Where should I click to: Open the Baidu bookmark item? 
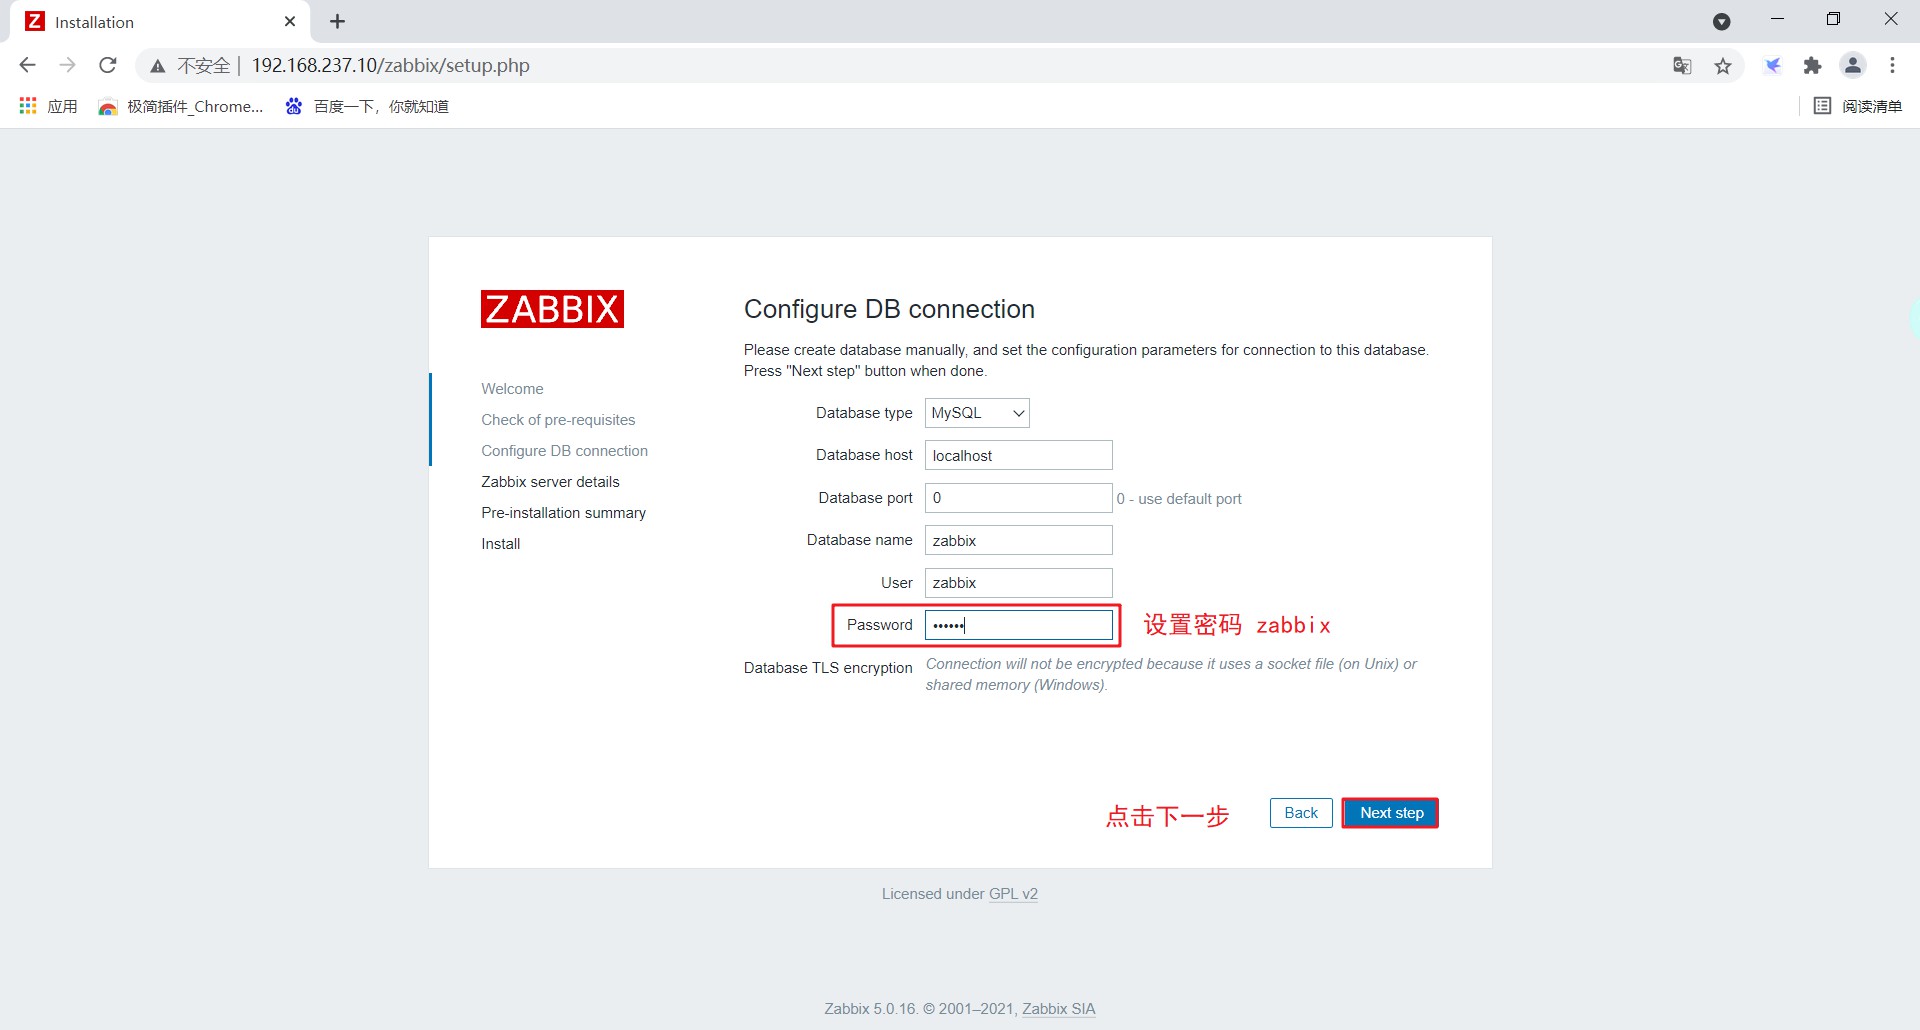(366, 106)
